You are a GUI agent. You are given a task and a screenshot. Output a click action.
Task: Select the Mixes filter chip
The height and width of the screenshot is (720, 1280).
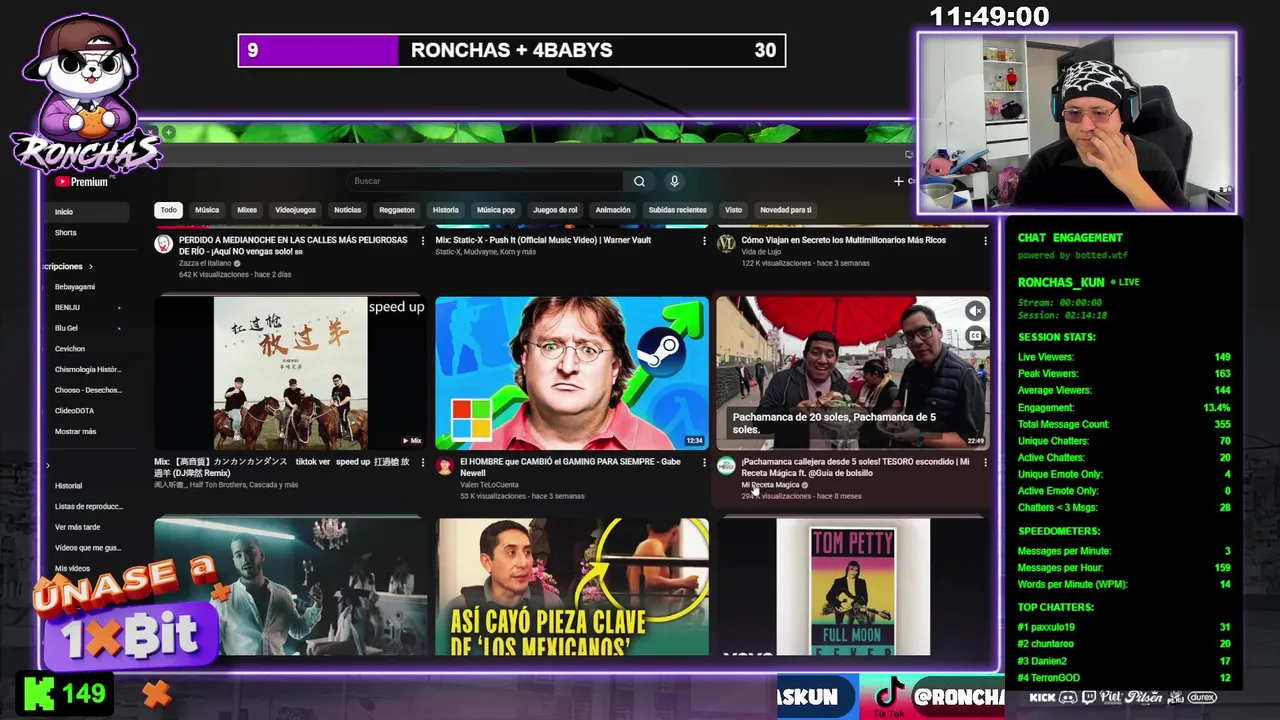click(247, 210)
